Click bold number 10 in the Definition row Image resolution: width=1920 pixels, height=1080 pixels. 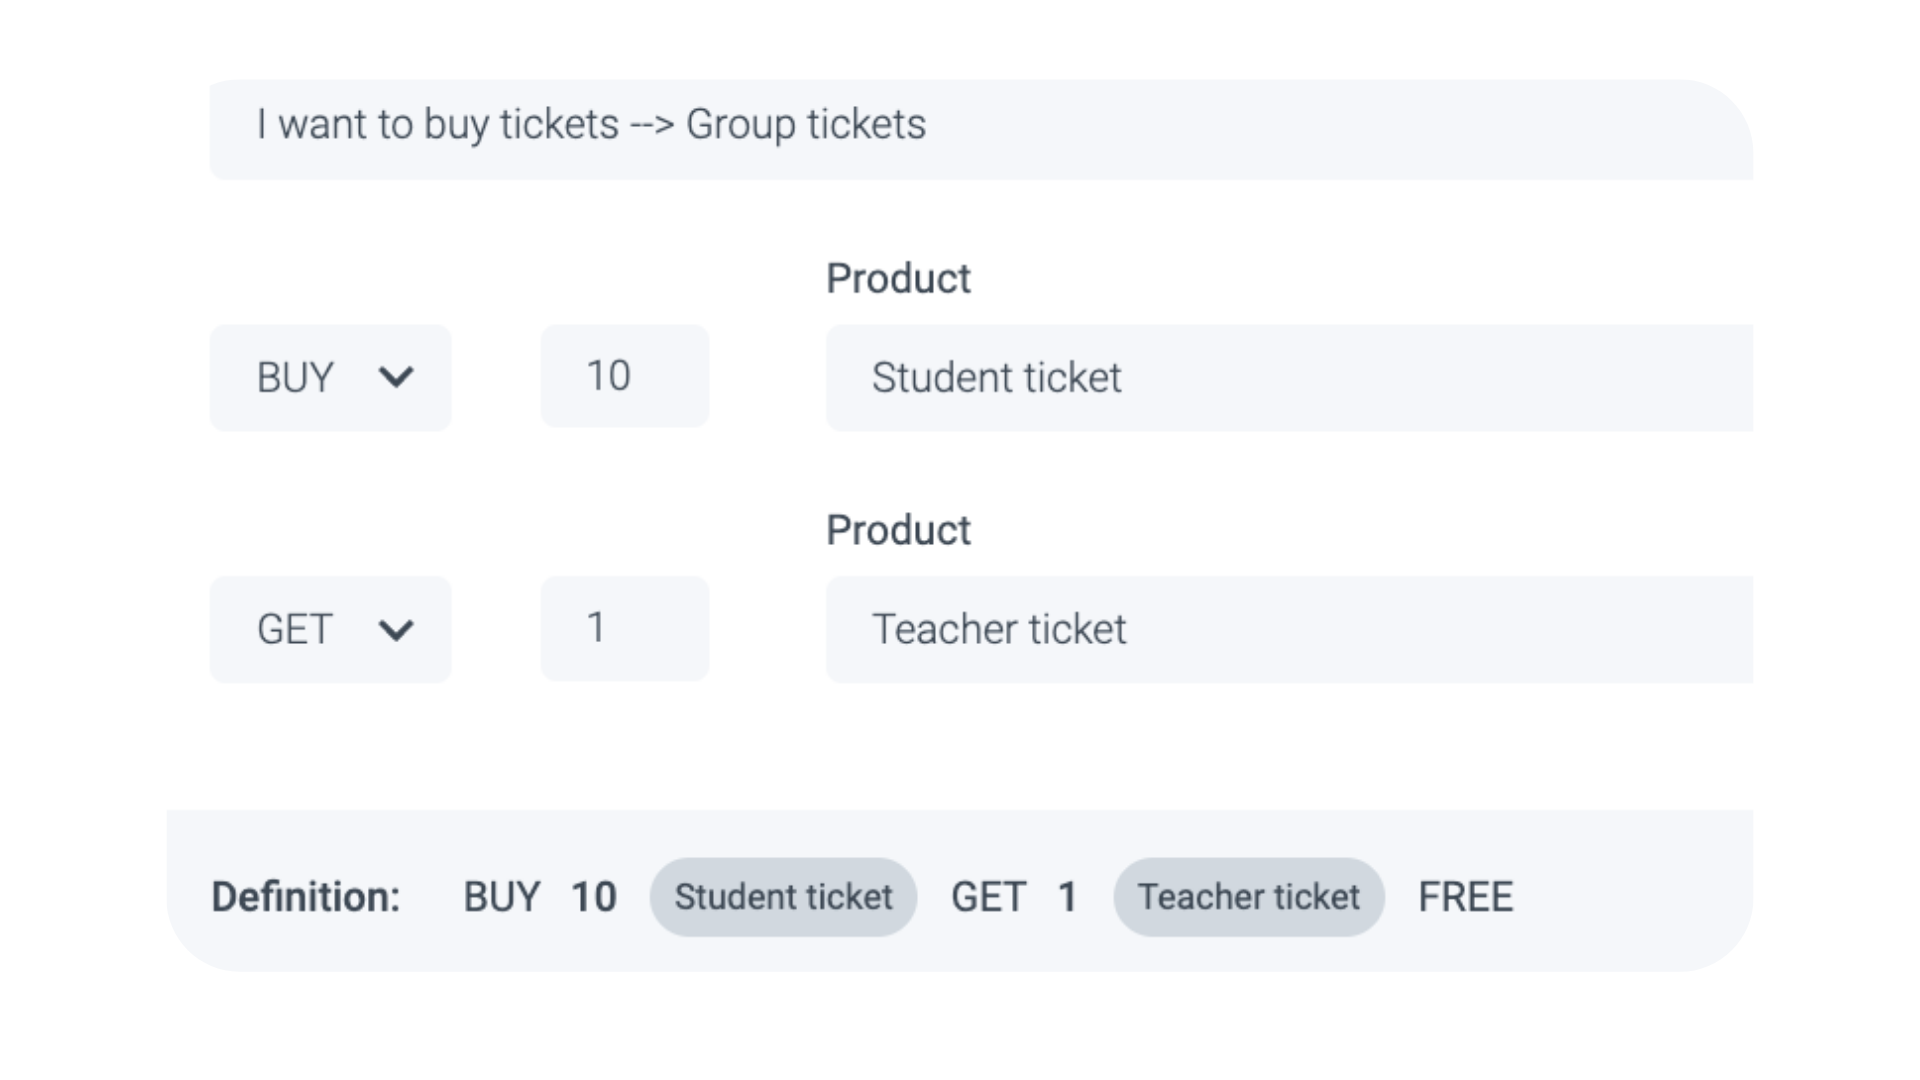click(593, 897)
